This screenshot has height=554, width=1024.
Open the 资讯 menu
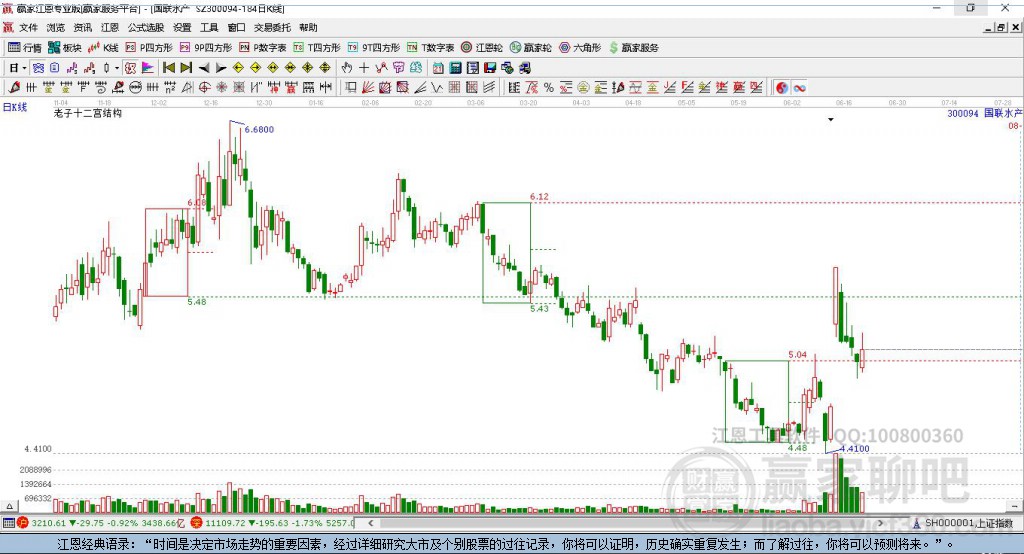(82, 27)
